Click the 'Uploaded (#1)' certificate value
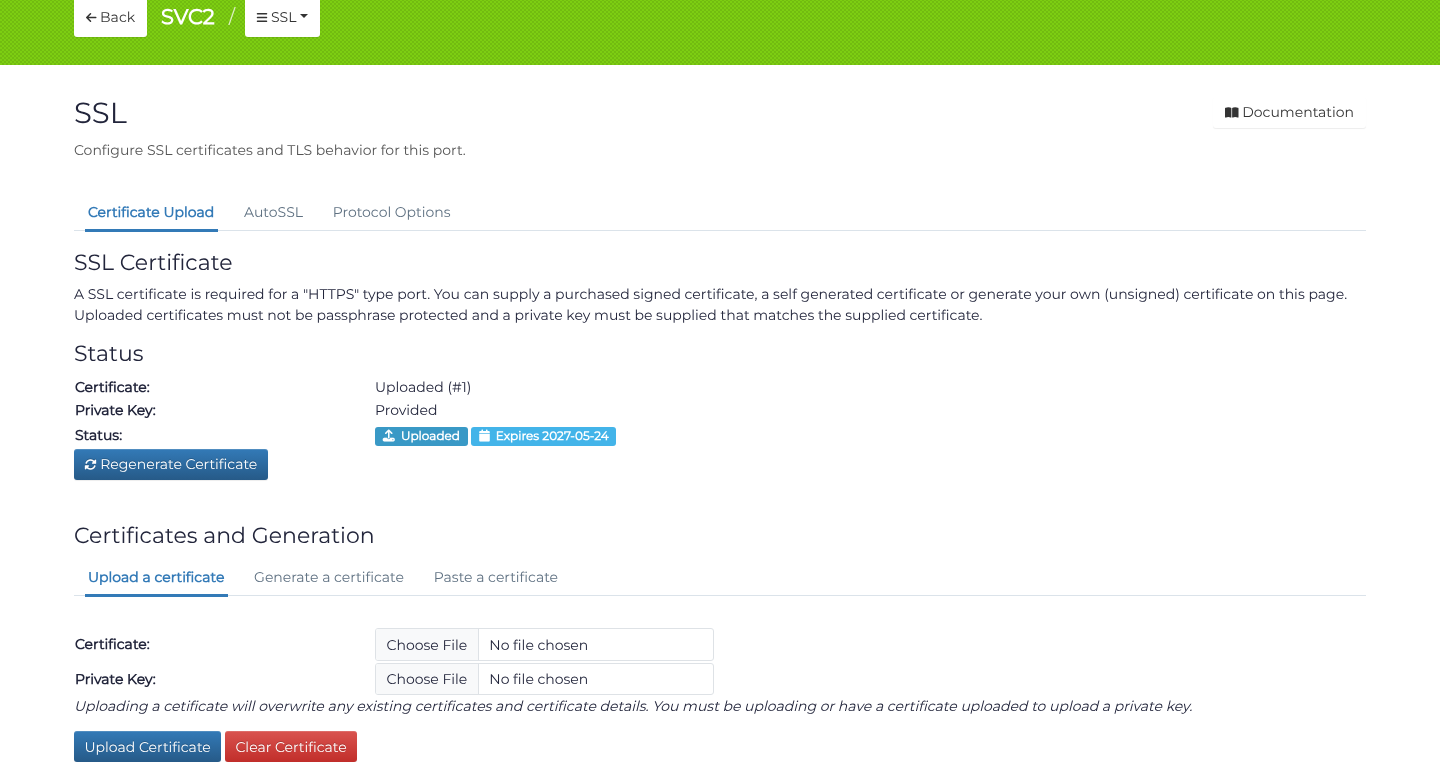The height and width of the screenshot is (762, 1440). tap(423, 387)
